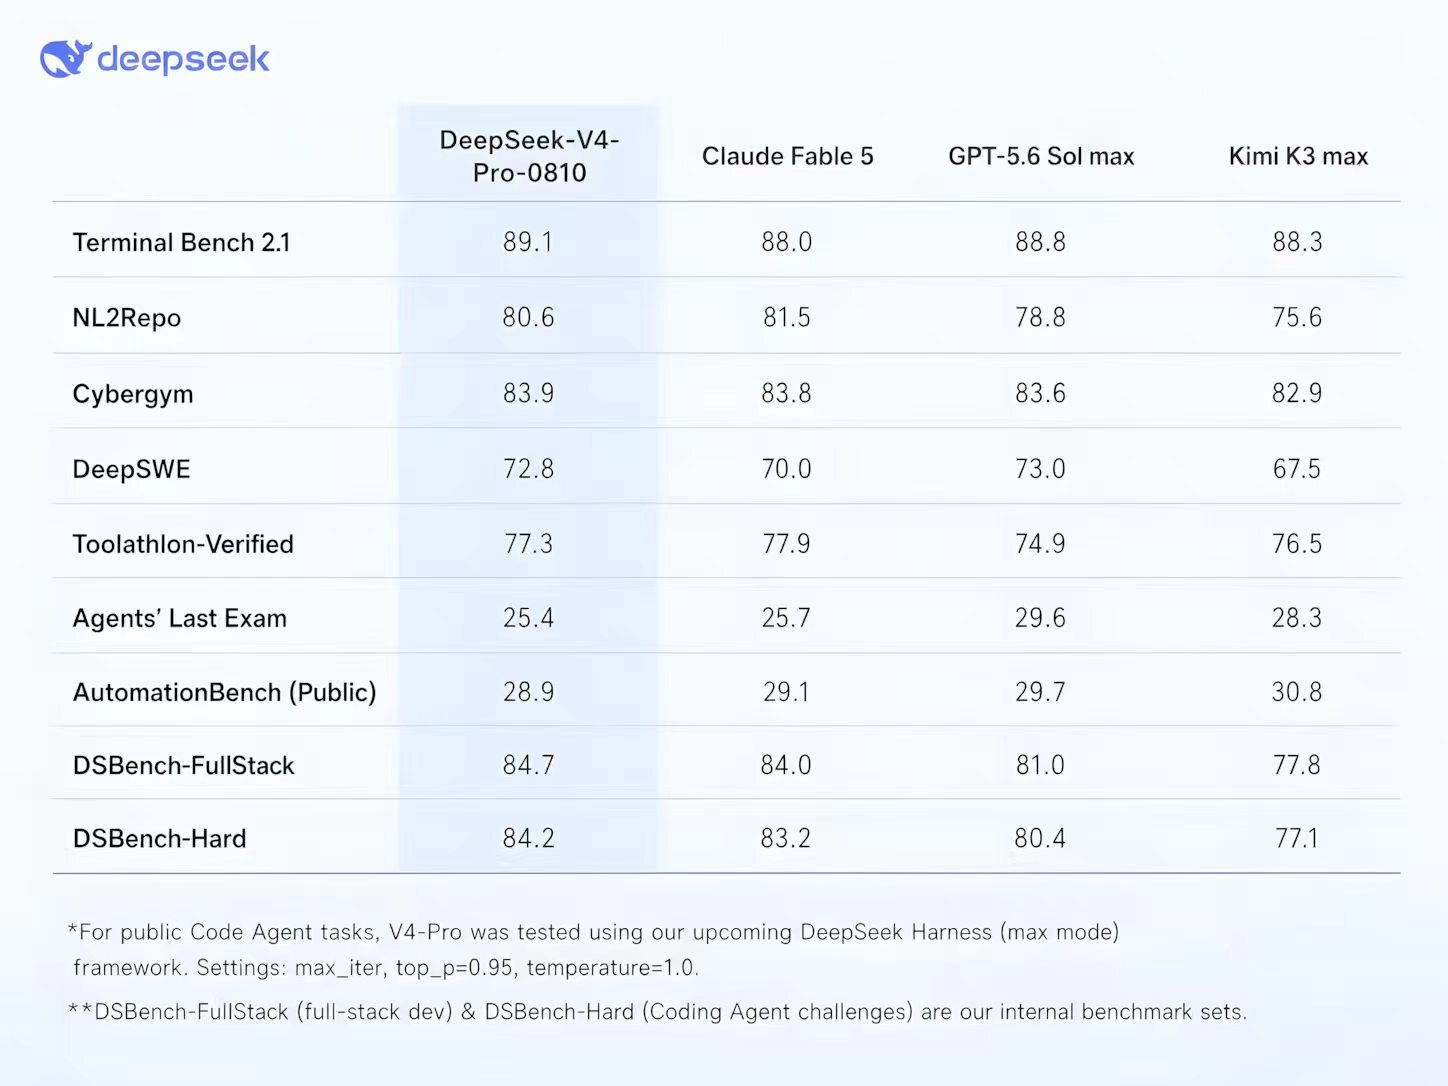Select the DeepSeek-V4-Pro-0810 column header

coord(530,156)
